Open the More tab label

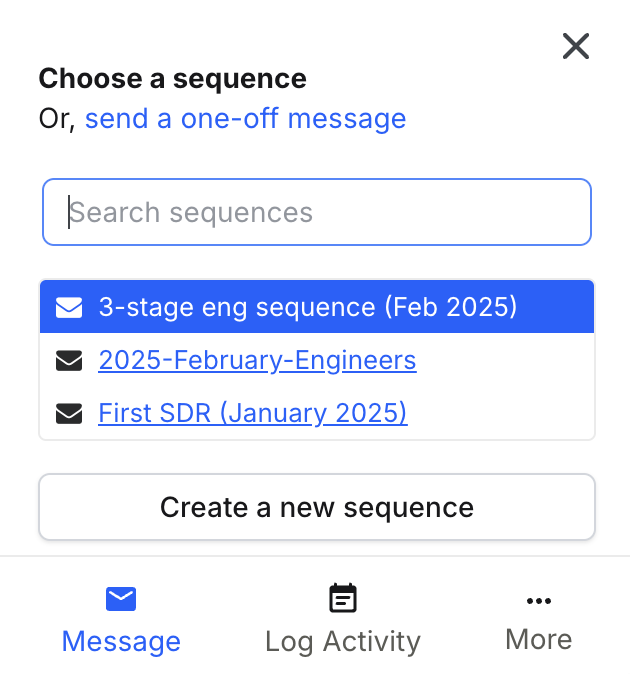pos(538,640)
